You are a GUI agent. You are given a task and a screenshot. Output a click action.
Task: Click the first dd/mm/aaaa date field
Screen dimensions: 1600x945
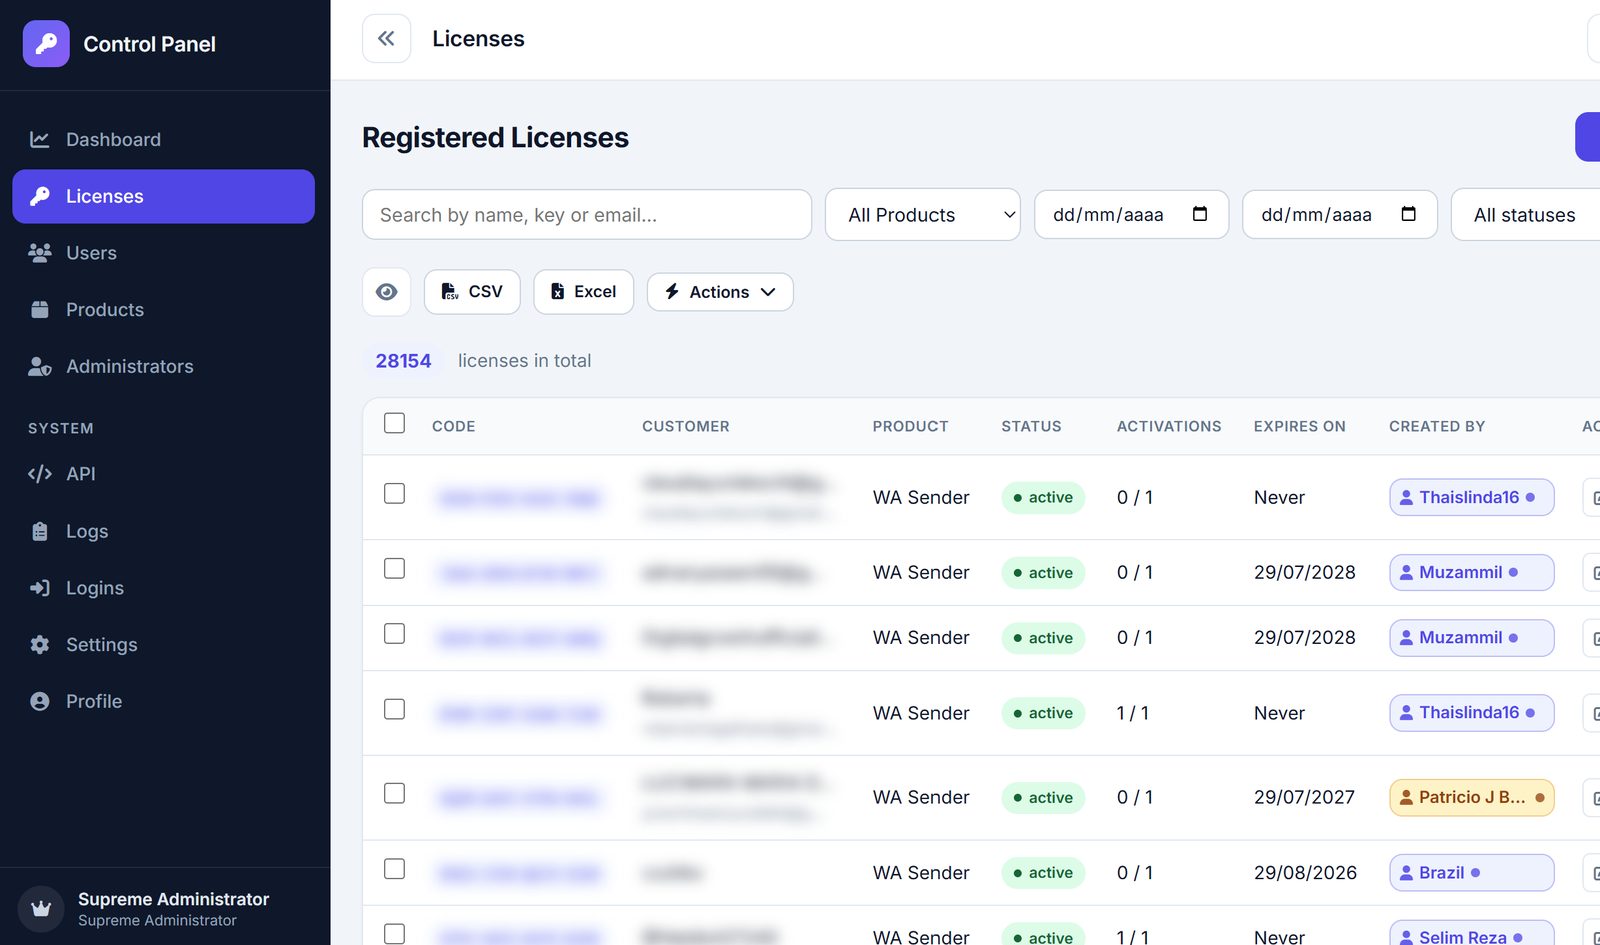click(x=1131, y=215)
